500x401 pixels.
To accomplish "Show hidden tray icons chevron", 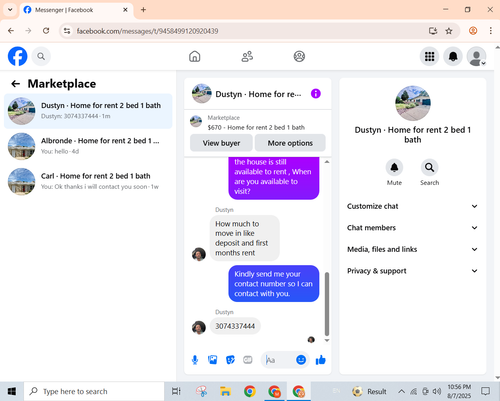I will (x=401, y=391).
